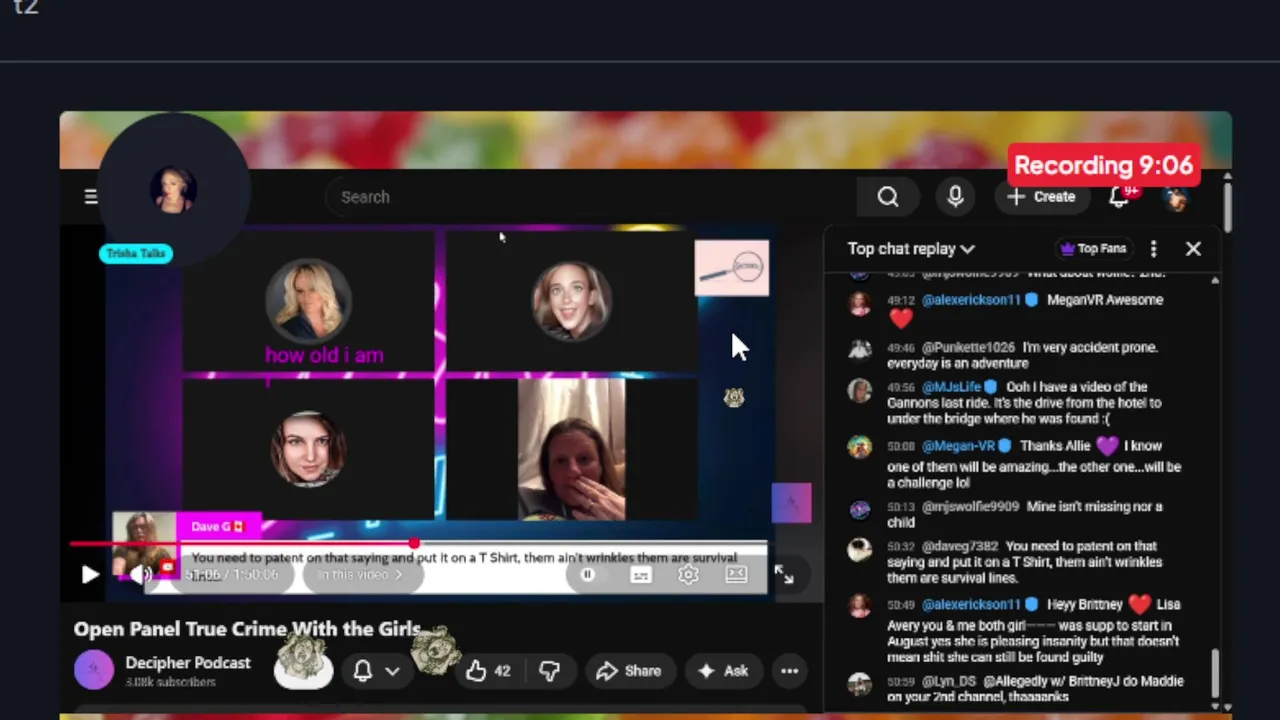Click the YouTube search magnifier button
Screen dimensions: 1280x720
888,197
